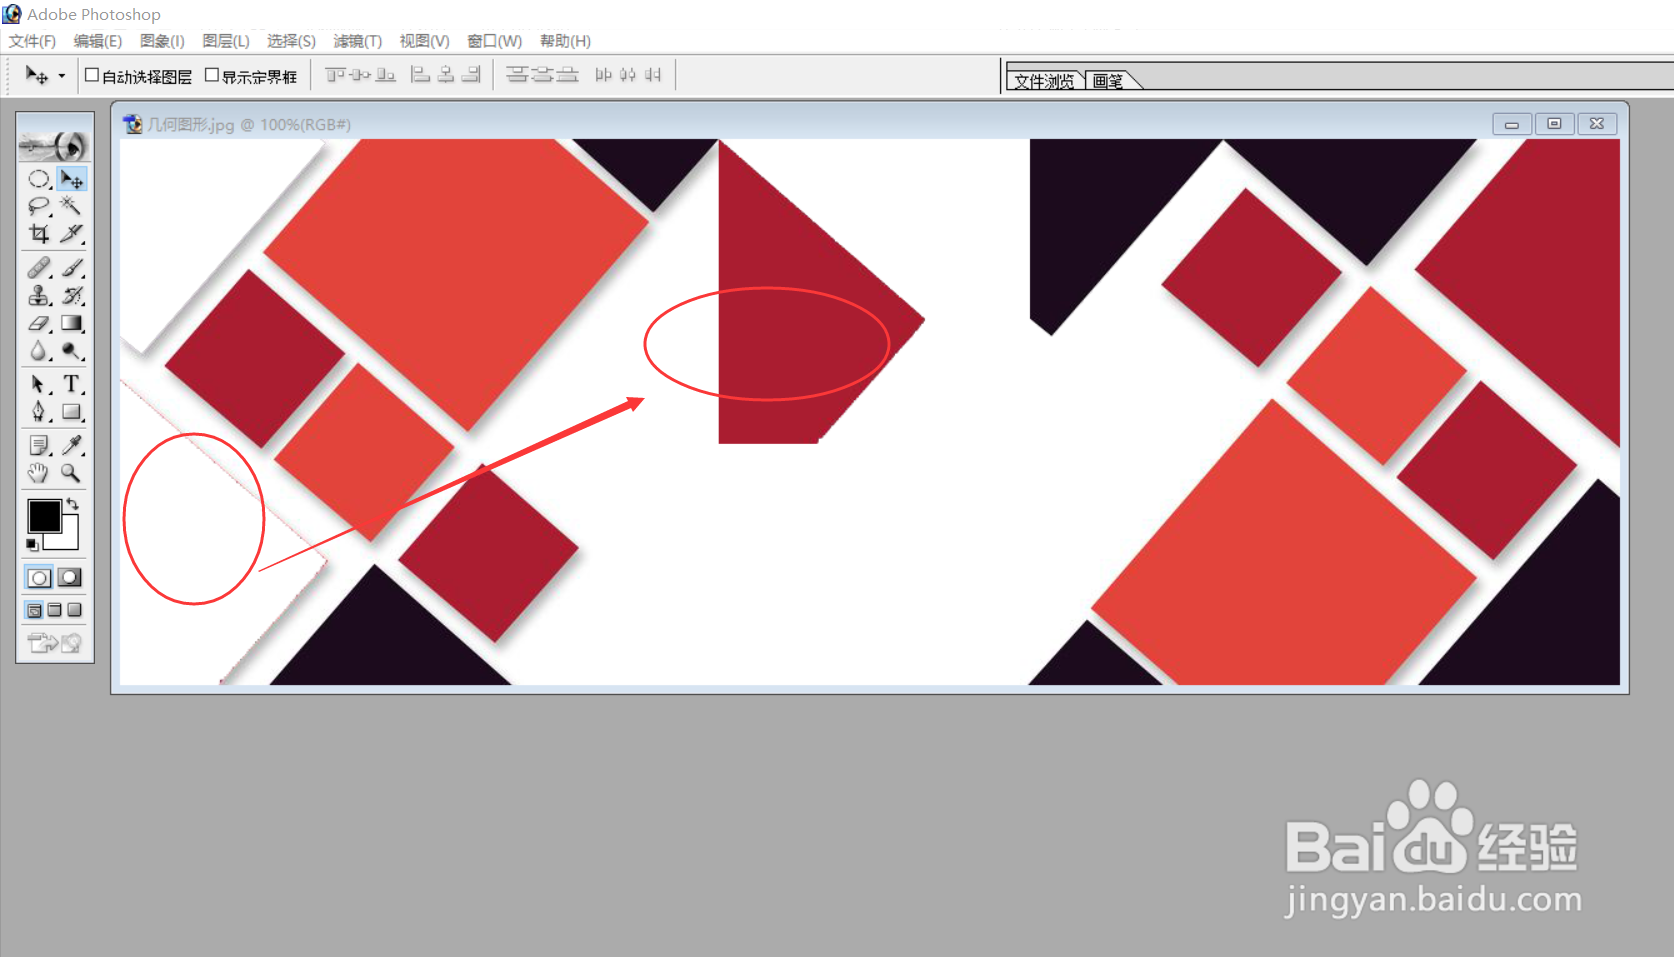The height and width of the screenshot is (957, 1674).
Task: Select the Blur tool
Action: [x=39, y=351]
